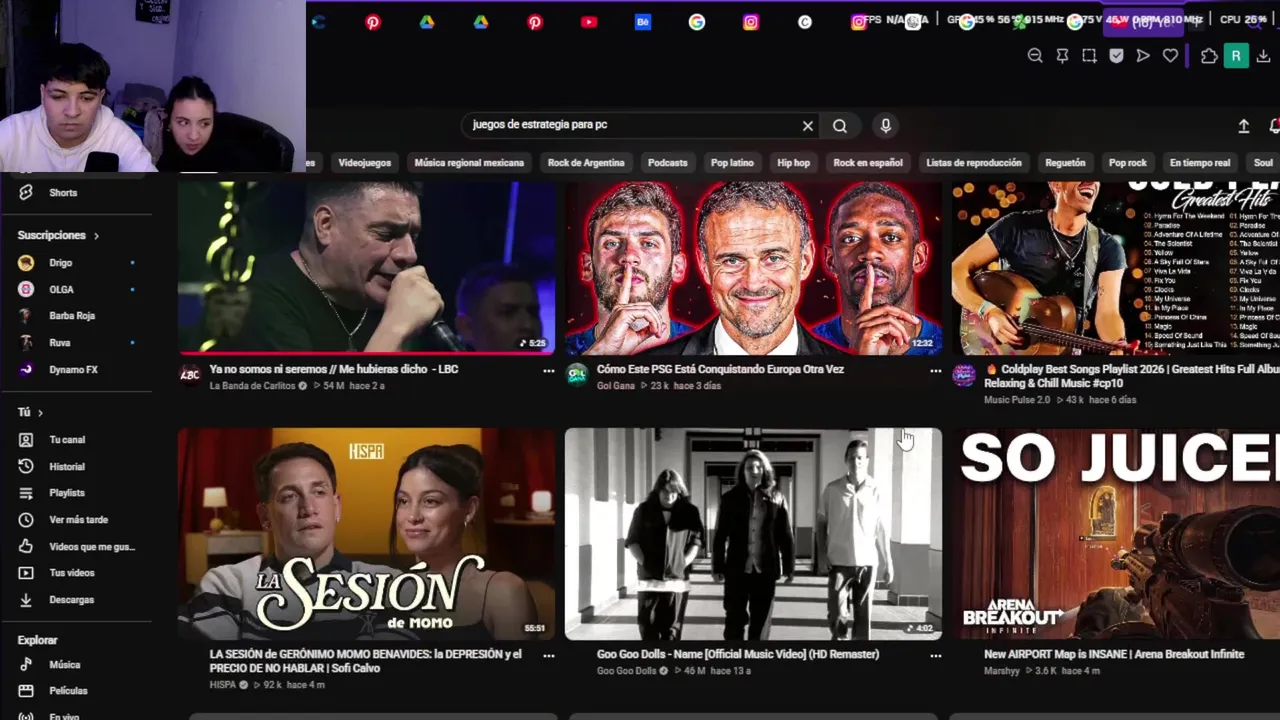Open the Gol Gana channel name
This screenshot has width=1280, height=720.
(615, 386)
